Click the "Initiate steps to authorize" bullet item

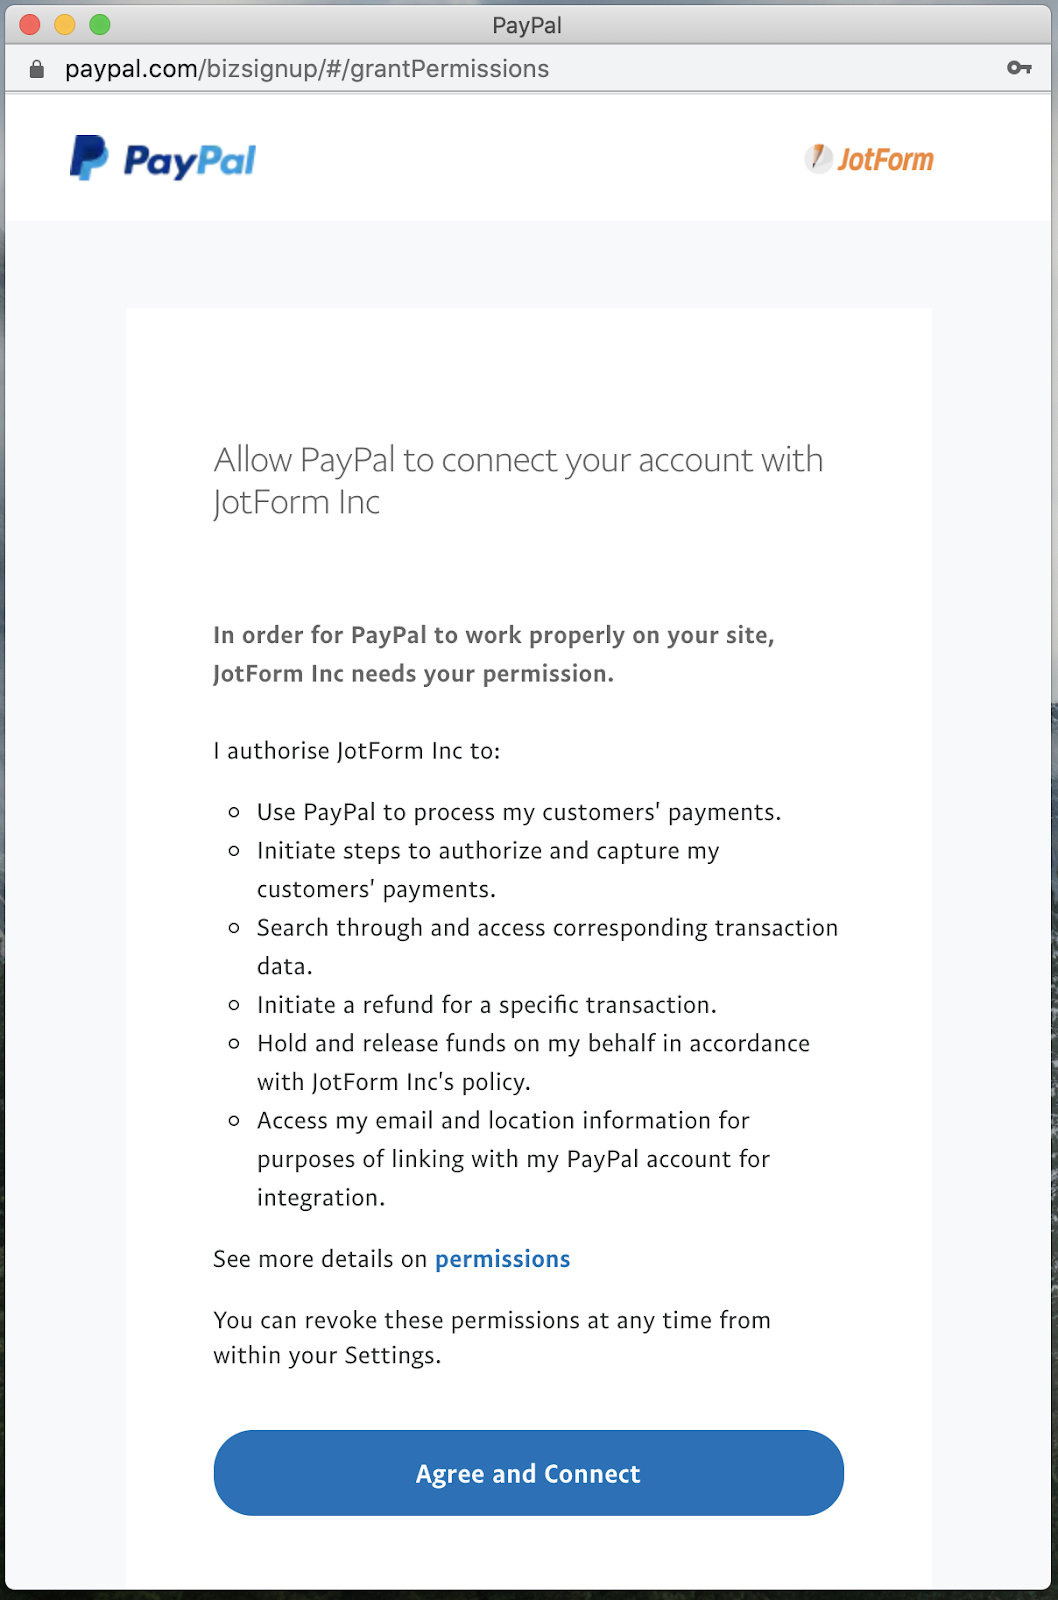tap(488, 869)
